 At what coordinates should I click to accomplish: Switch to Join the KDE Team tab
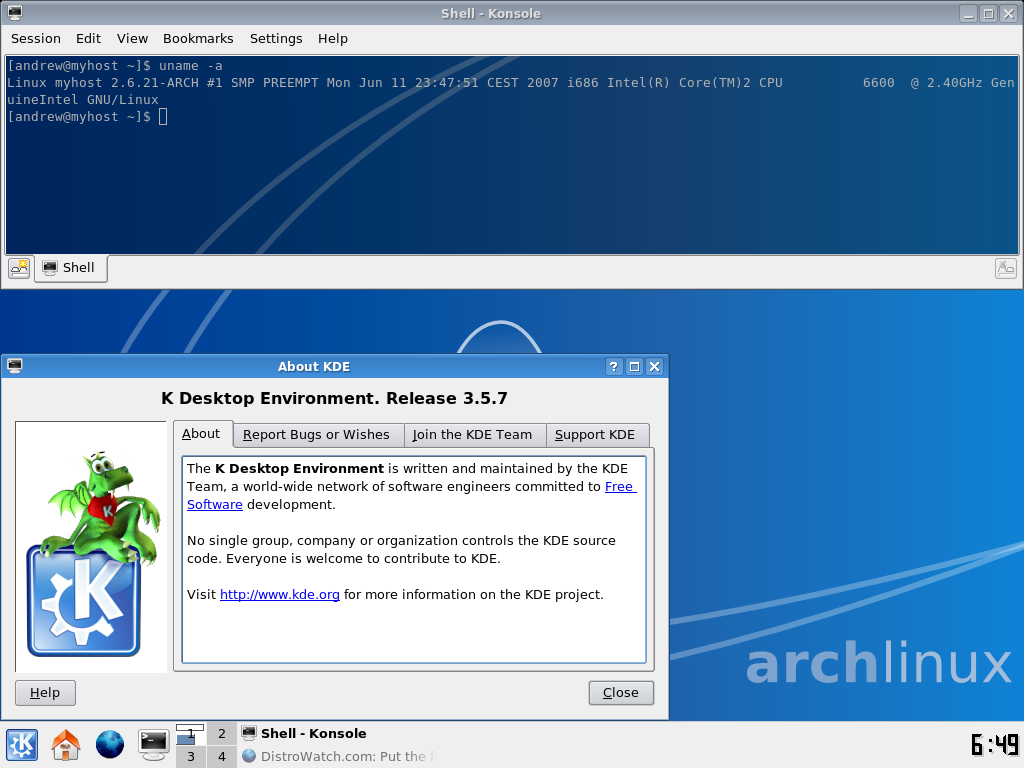point(473,435)
